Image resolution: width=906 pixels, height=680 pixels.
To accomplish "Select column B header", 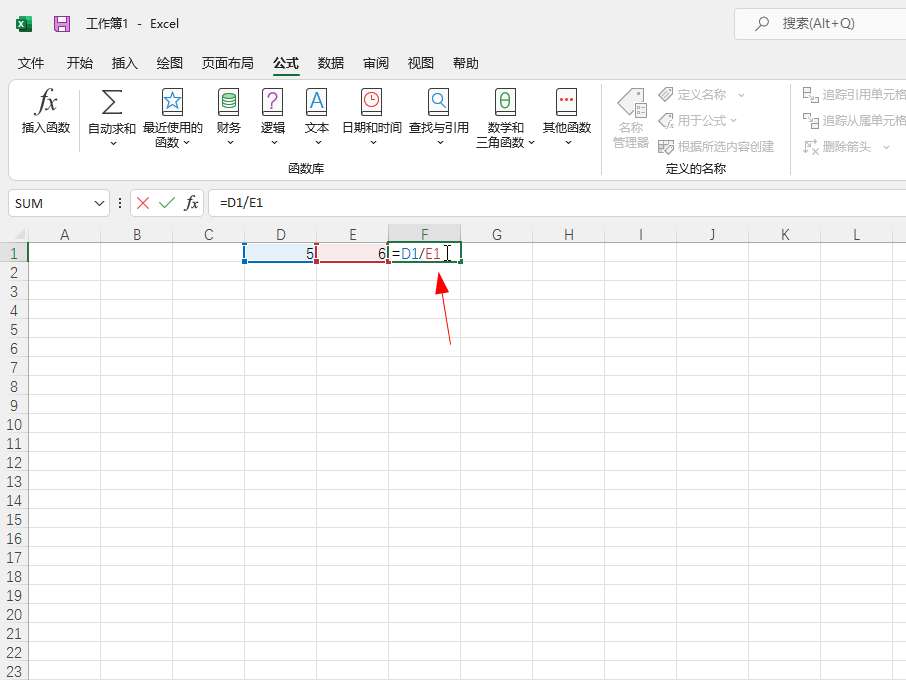I will click(136, 234).
